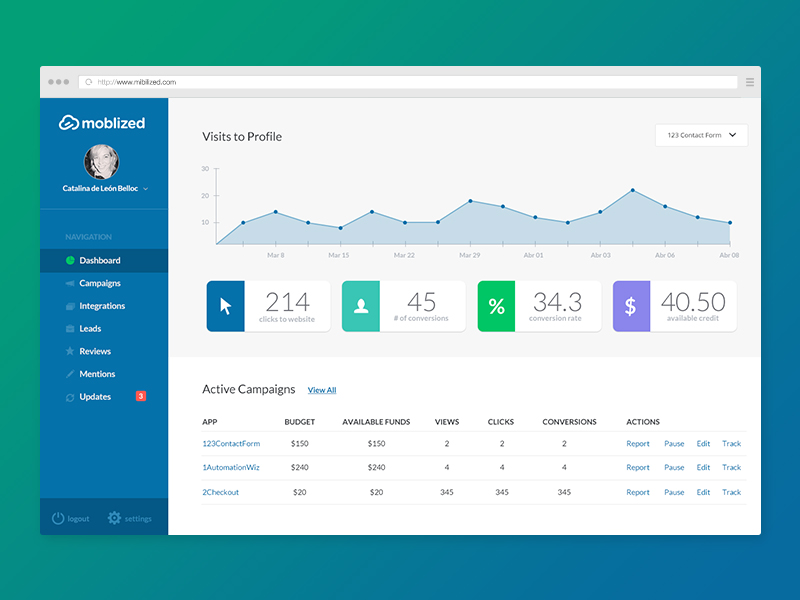Pause the 1AutomationWiz campaign
Image resolution: width=800 pixels, height=600 pixels.
tap(674, 468)
